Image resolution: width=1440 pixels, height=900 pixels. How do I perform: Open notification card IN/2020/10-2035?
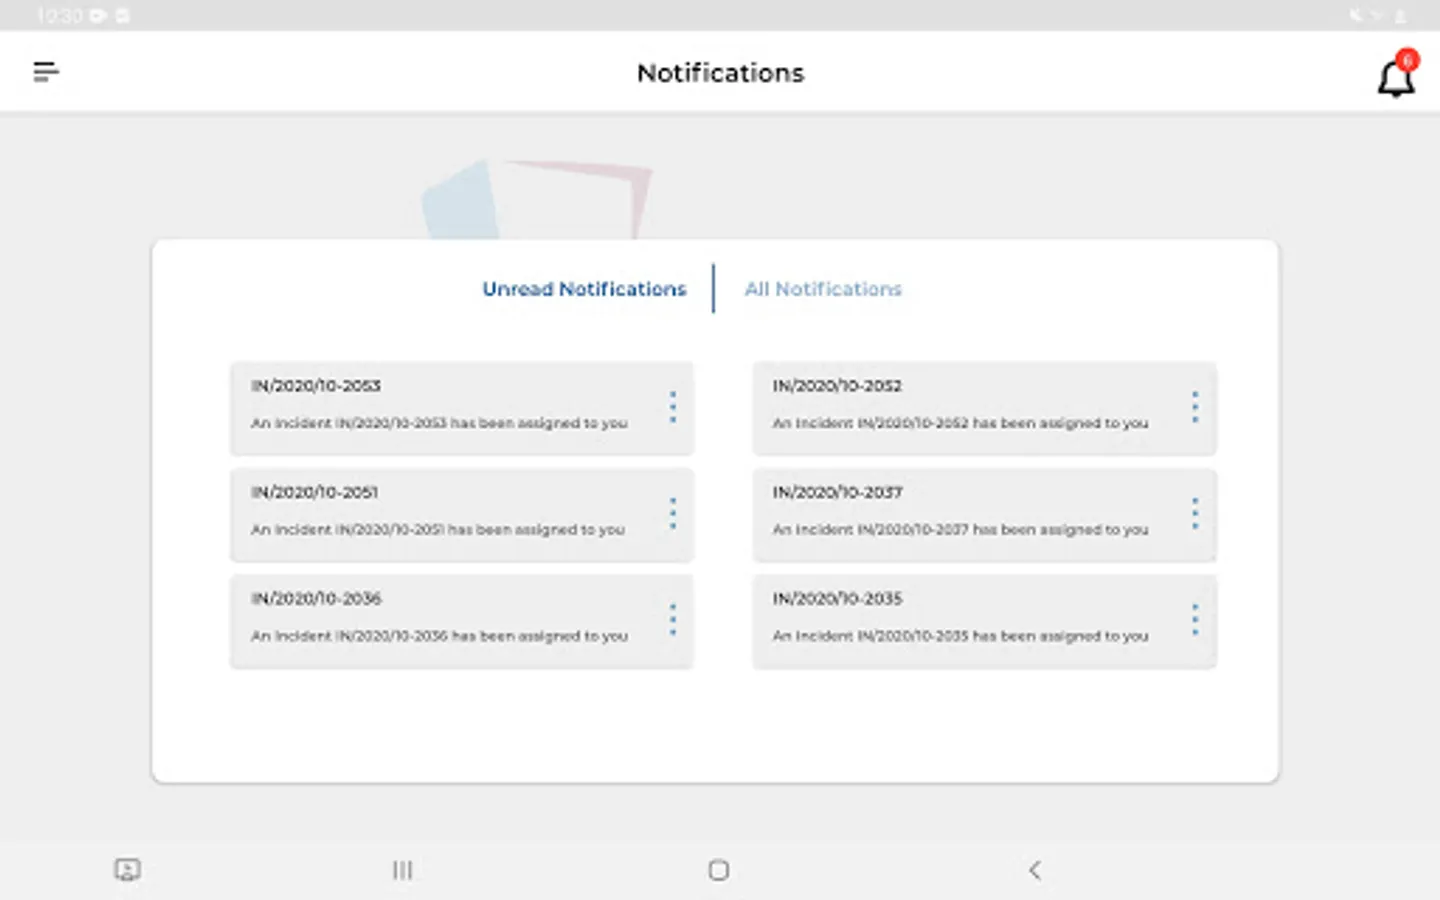point(960,620)
